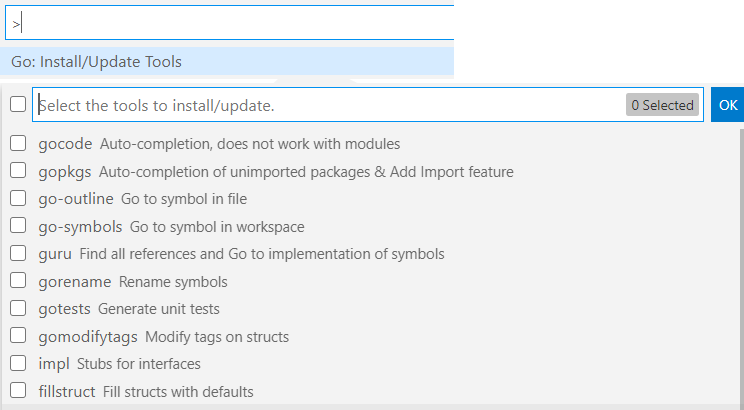The width and height of the screenshot is (744, 410).
Task: Focus the command palette input box
Action: click(x=230, y=23)
